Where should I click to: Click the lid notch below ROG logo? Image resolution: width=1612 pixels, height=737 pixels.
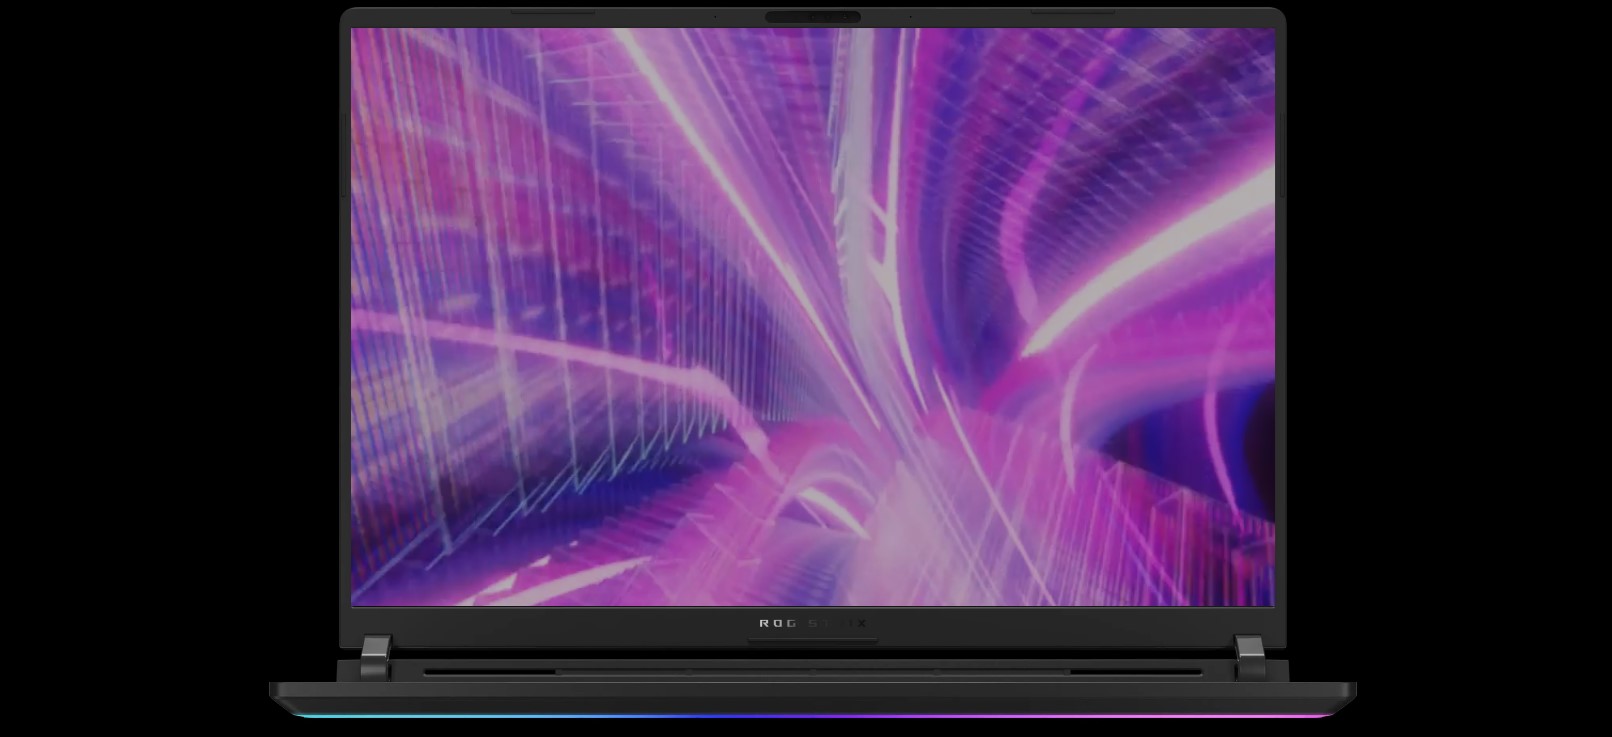click(x=812, y=641)
